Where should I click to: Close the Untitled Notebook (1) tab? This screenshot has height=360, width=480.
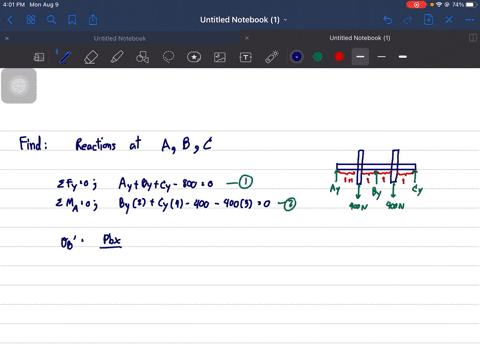point(247,38)
